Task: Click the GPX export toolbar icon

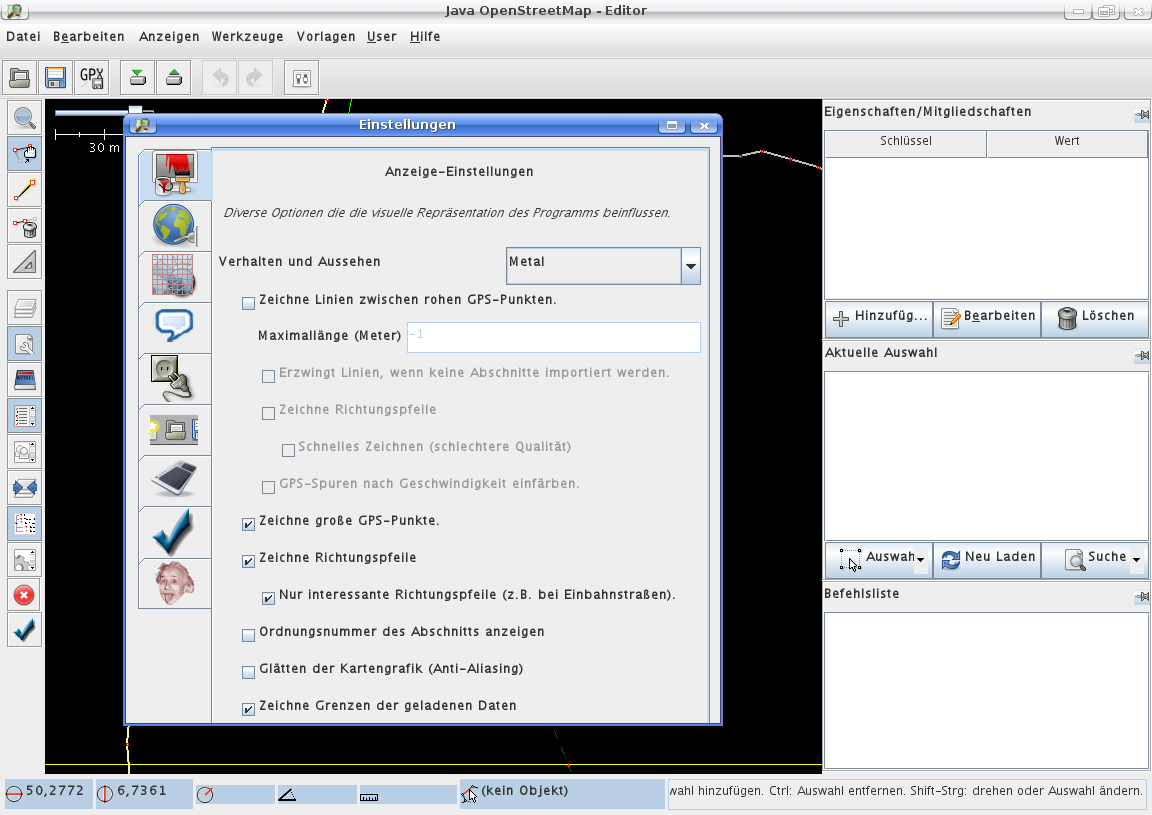Action: pyautogui.click(x=92, y=77)
